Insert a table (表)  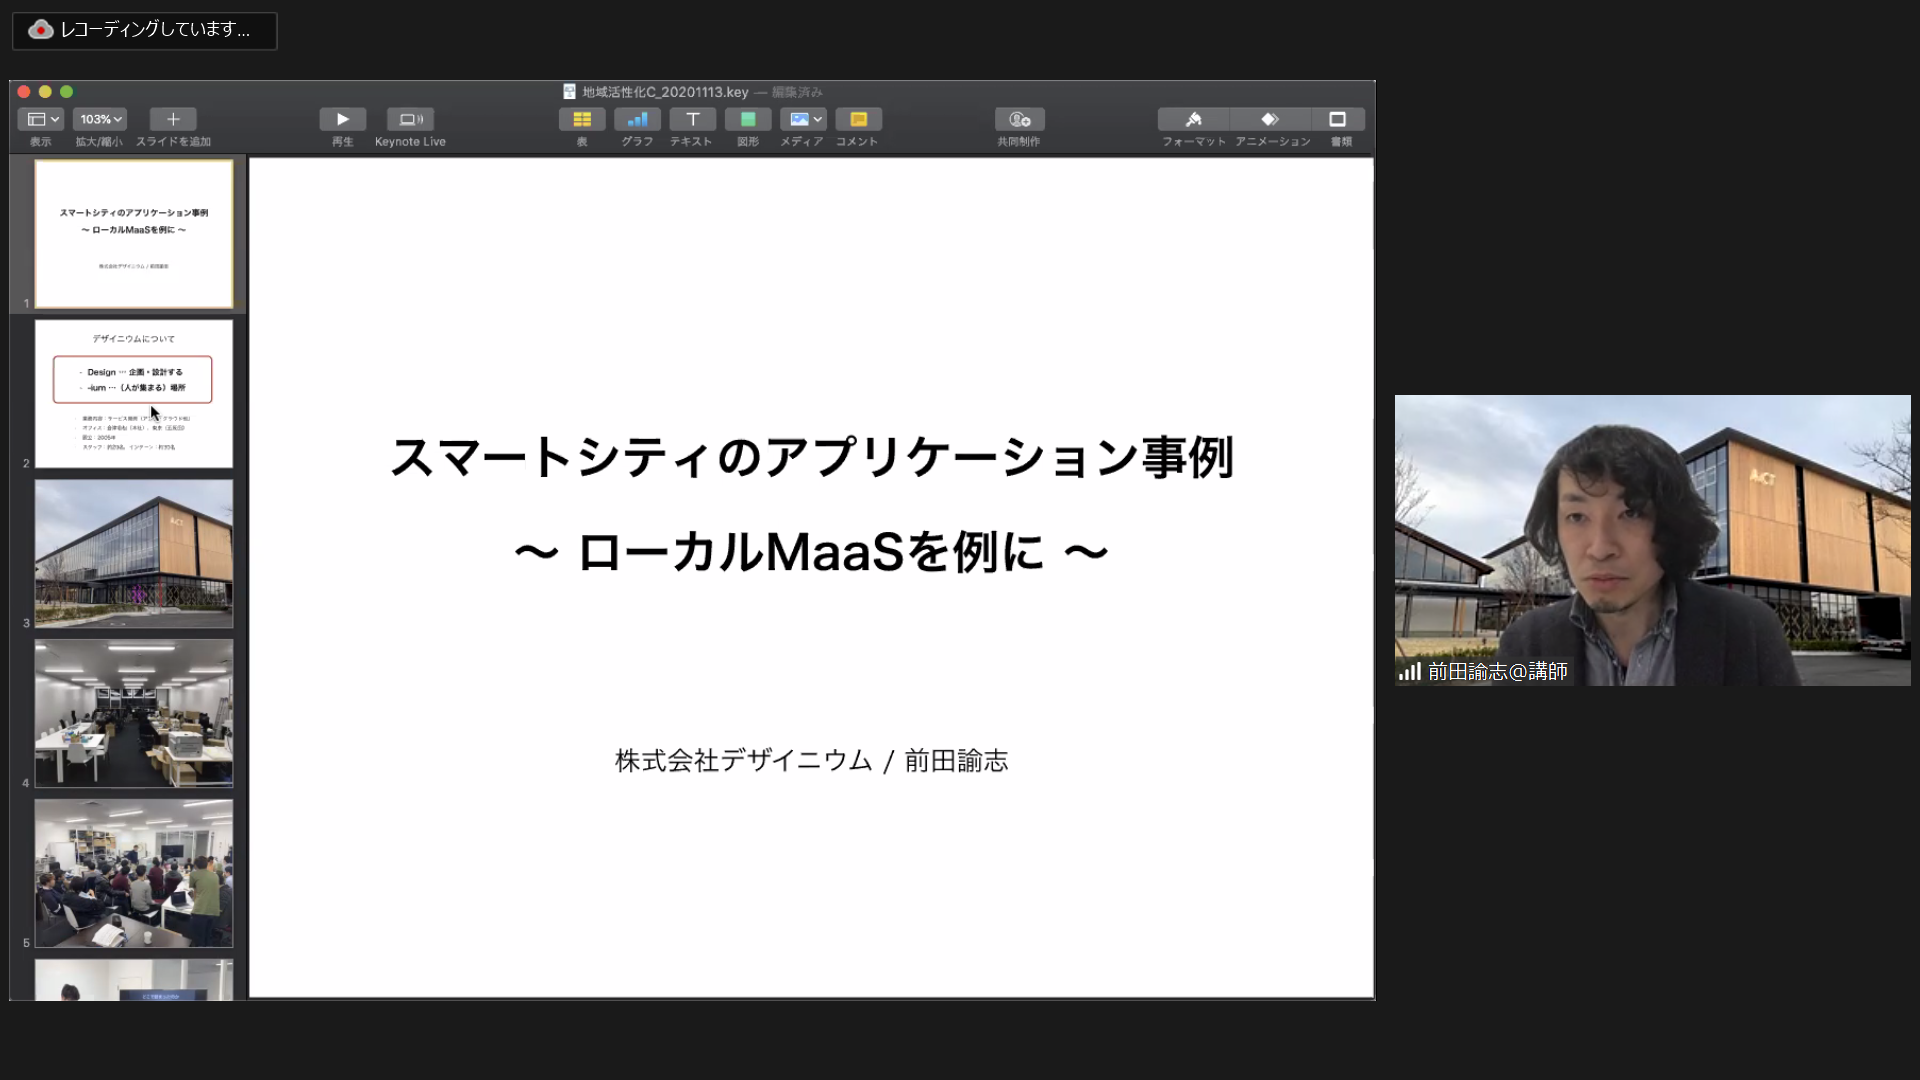coord(582,119)
